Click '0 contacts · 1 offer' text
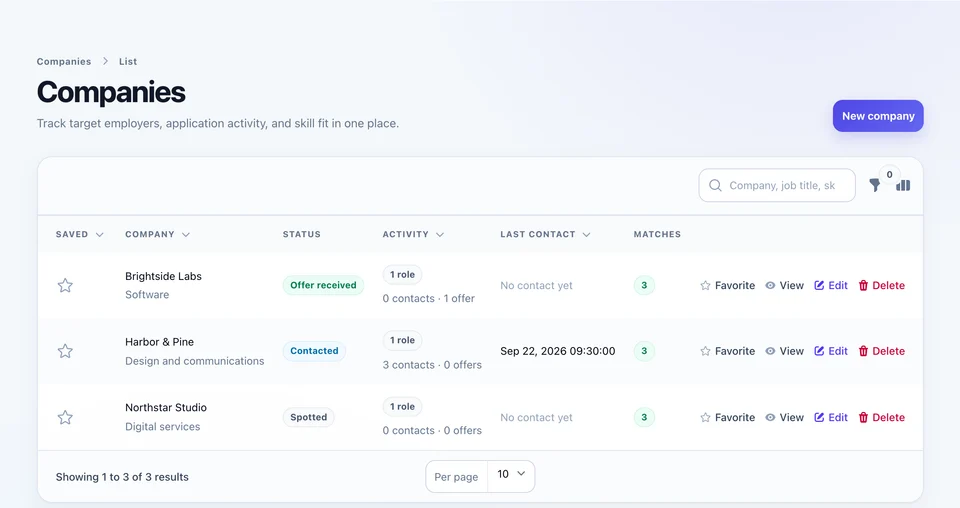The height and width of the screenshot is (508, 960). click(x=429, y=299)
